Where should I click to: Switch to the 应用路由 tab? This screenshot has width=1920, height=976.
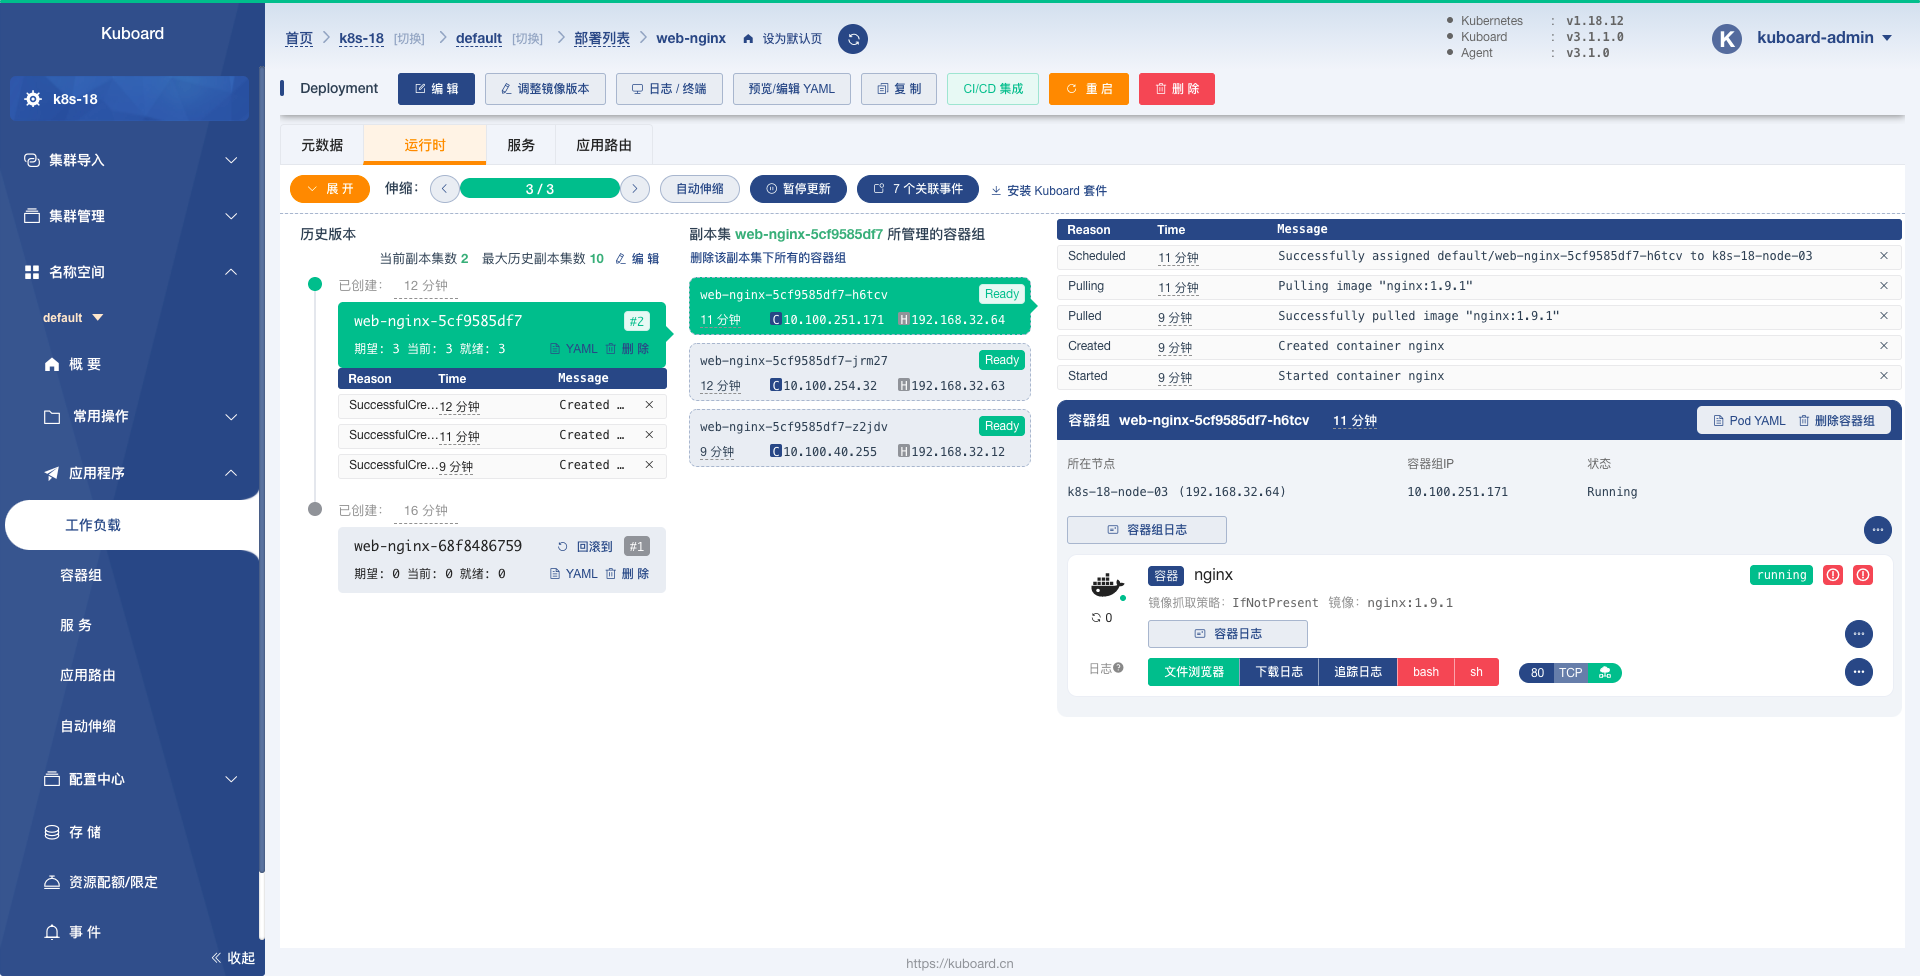604,145
